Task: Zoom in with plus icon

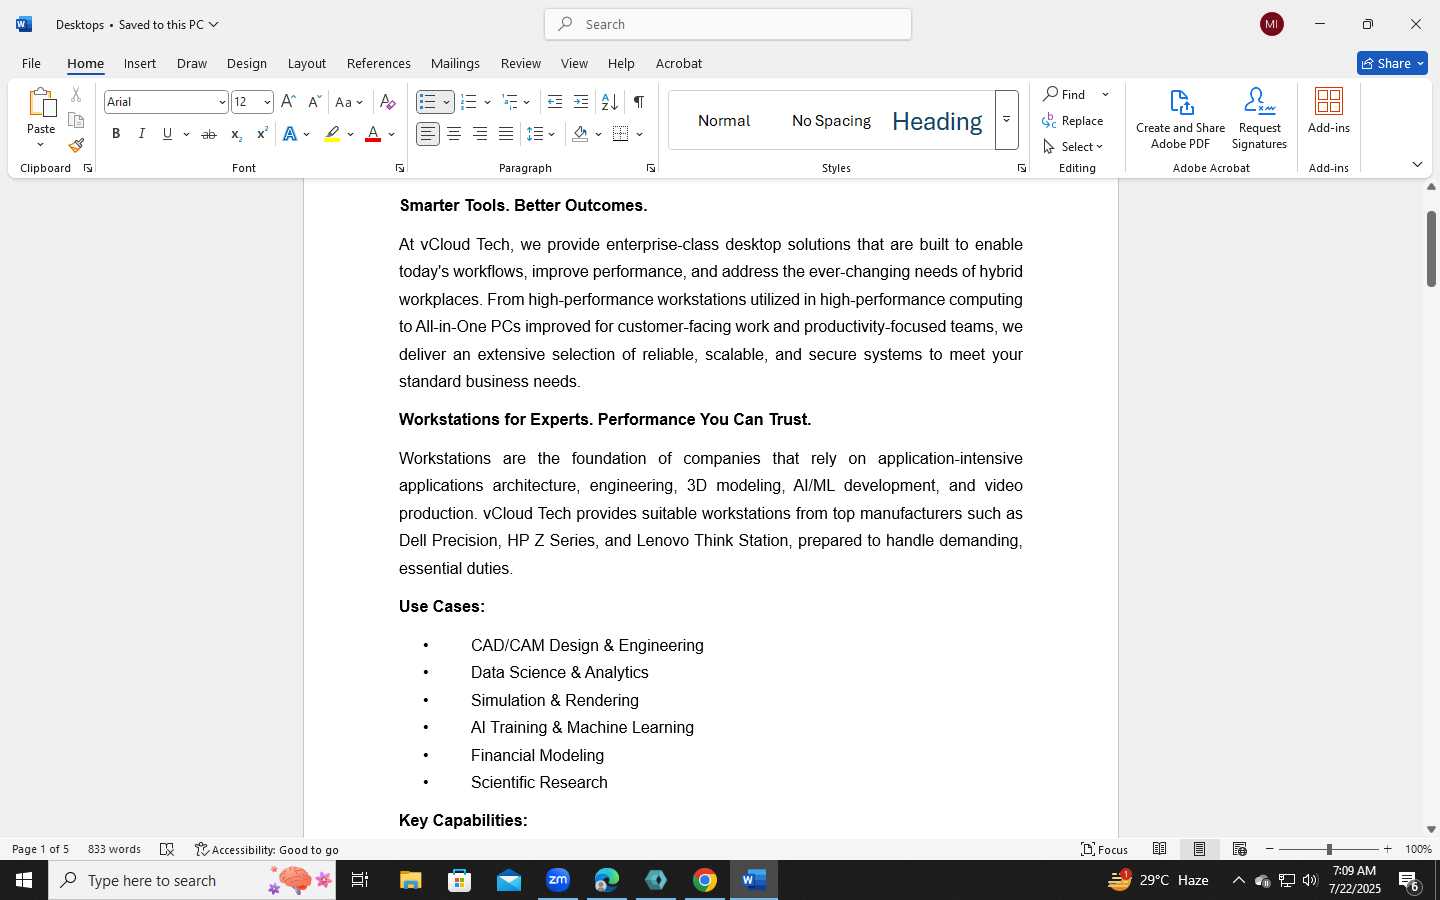Action: click(x=1387, y=849)
